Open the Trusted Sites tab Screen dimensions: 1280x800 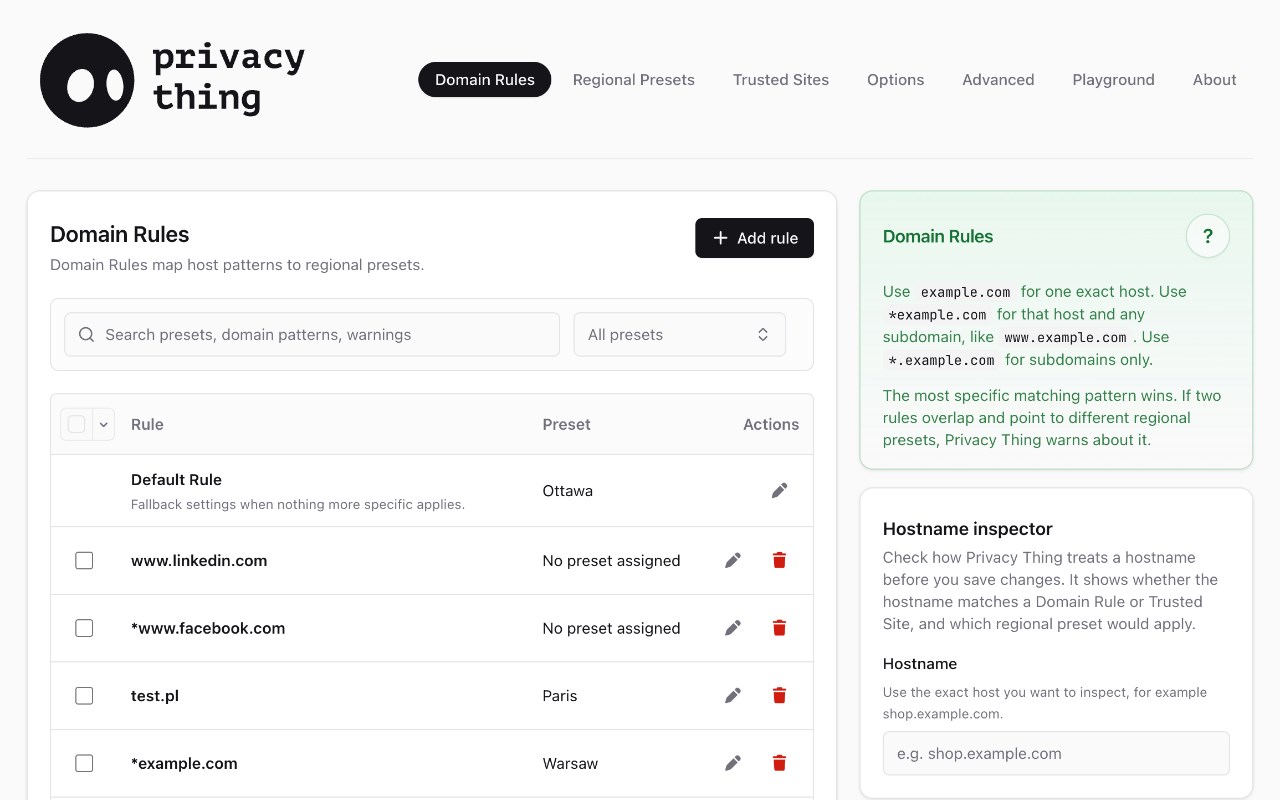(781, 80)
